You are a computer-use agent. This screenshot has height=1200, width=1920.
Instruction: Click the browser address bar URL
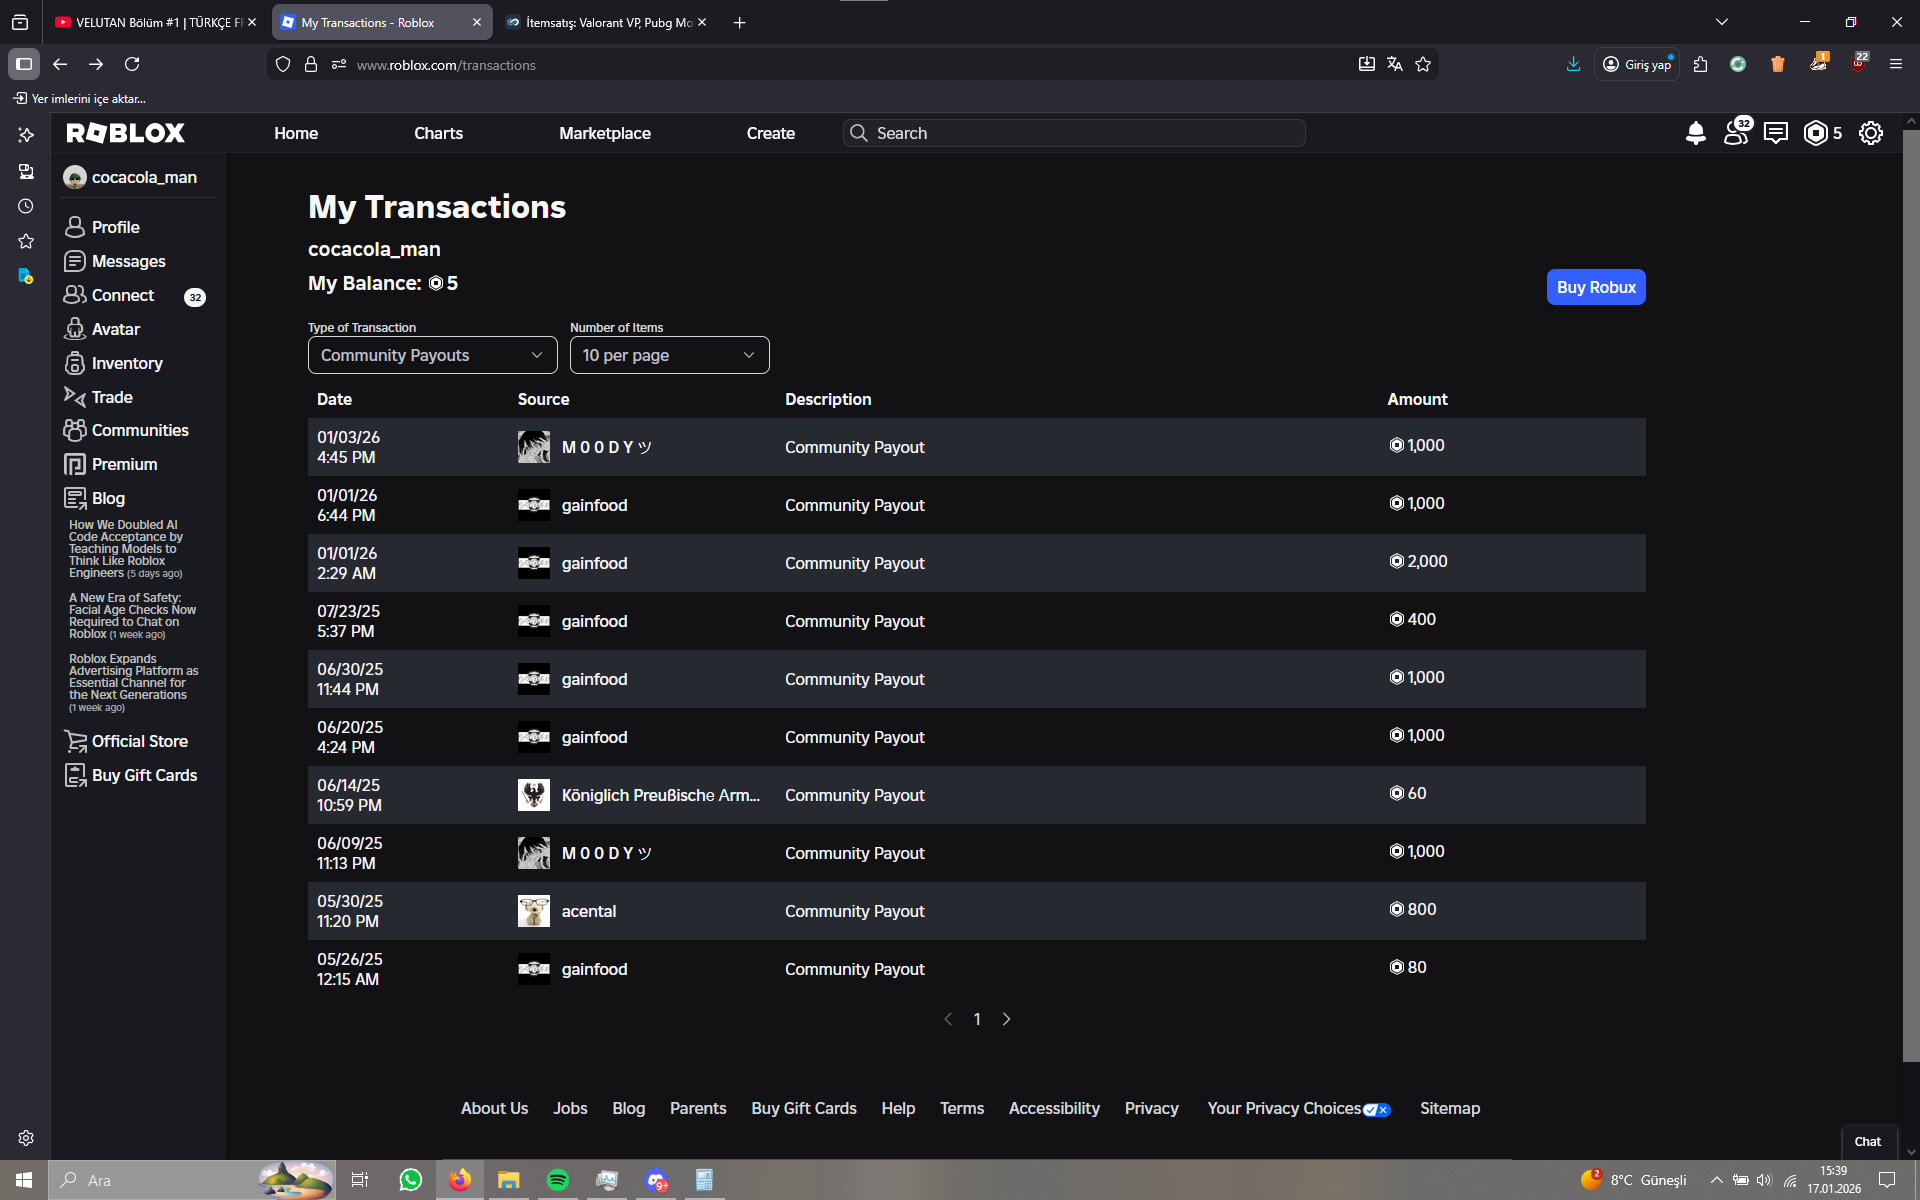pyautogui.click(x=446, y=65)
